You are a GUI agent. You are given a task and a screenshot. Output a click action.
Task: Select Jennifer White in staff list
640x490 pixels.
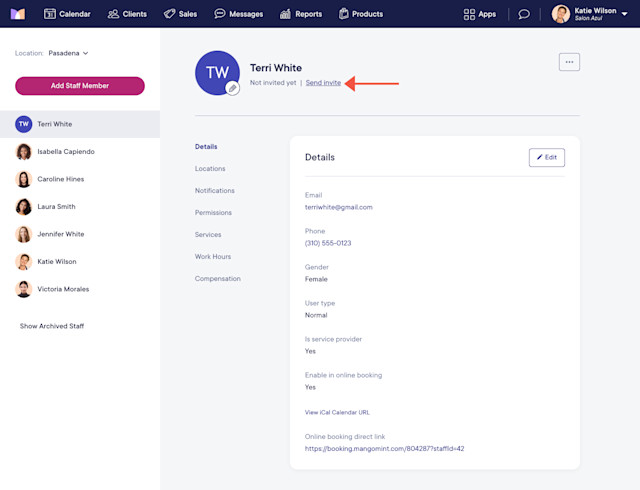coord(80,234)
